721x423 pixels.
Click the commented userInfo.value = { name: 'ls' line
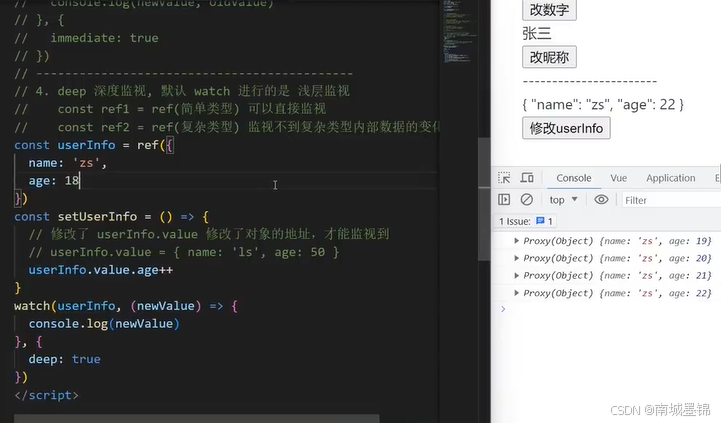[184, 252]
